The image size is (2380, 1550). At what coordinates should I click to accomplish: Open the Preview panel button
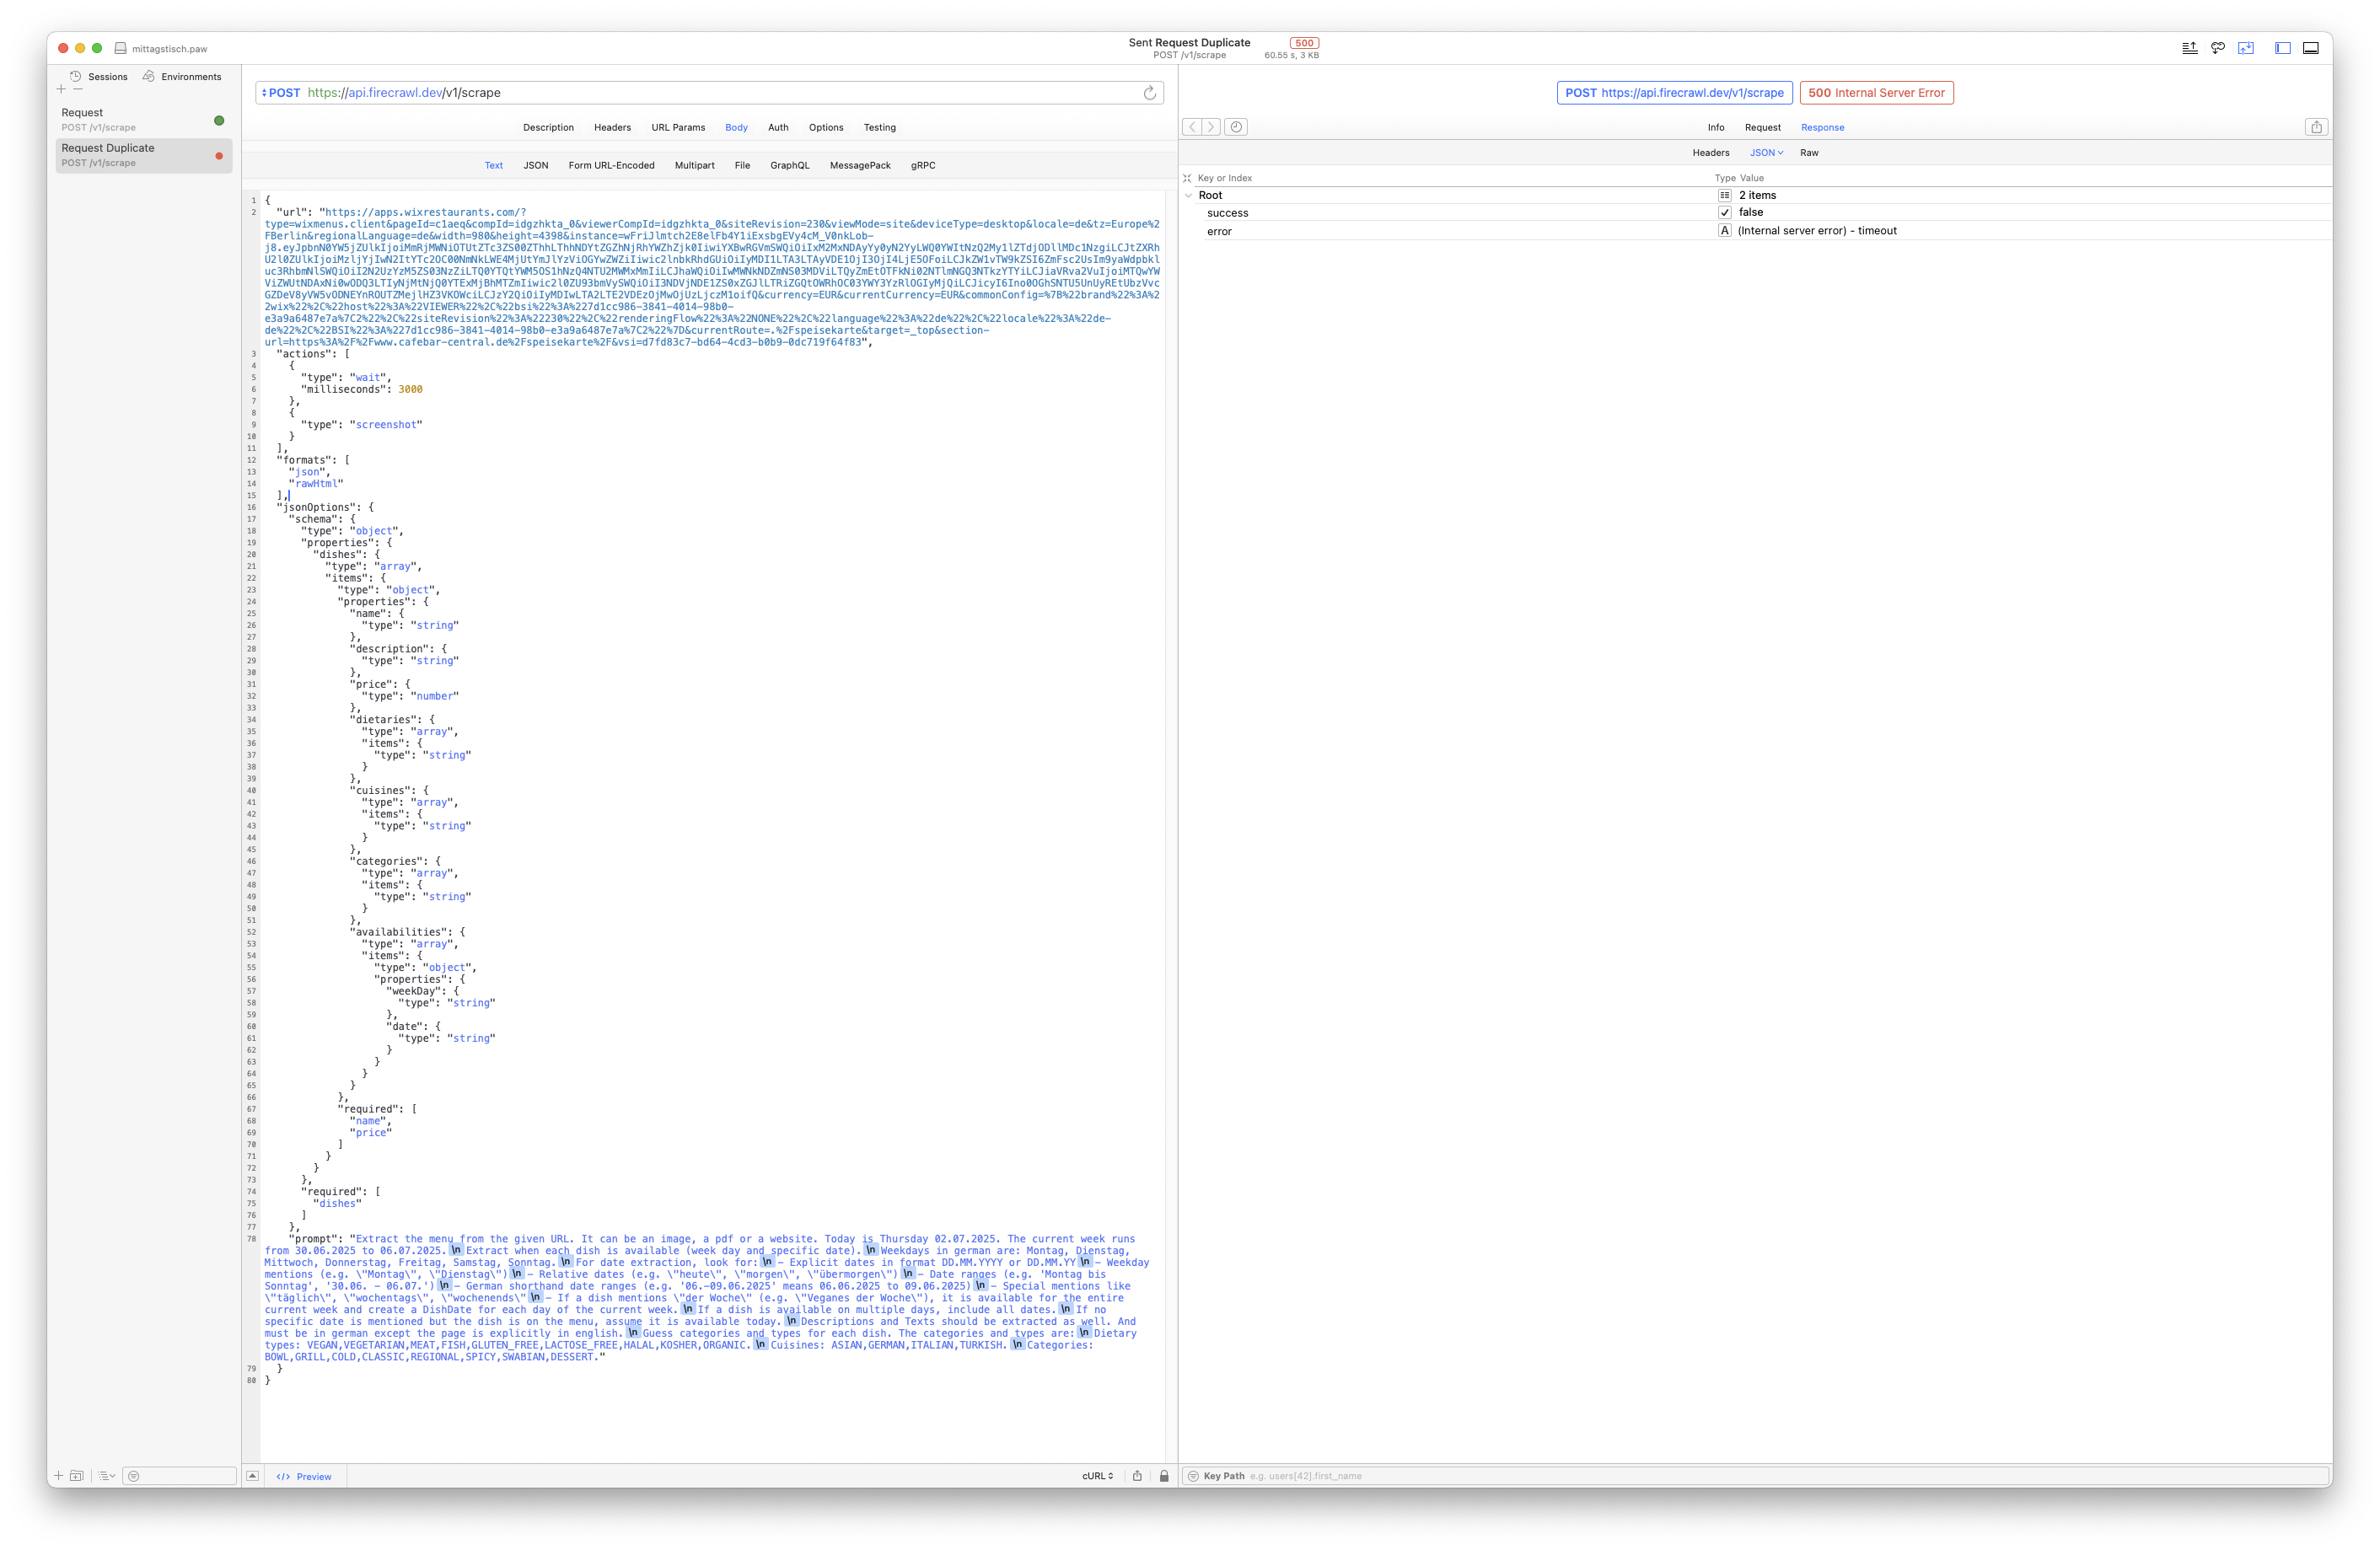[304, 1476]
